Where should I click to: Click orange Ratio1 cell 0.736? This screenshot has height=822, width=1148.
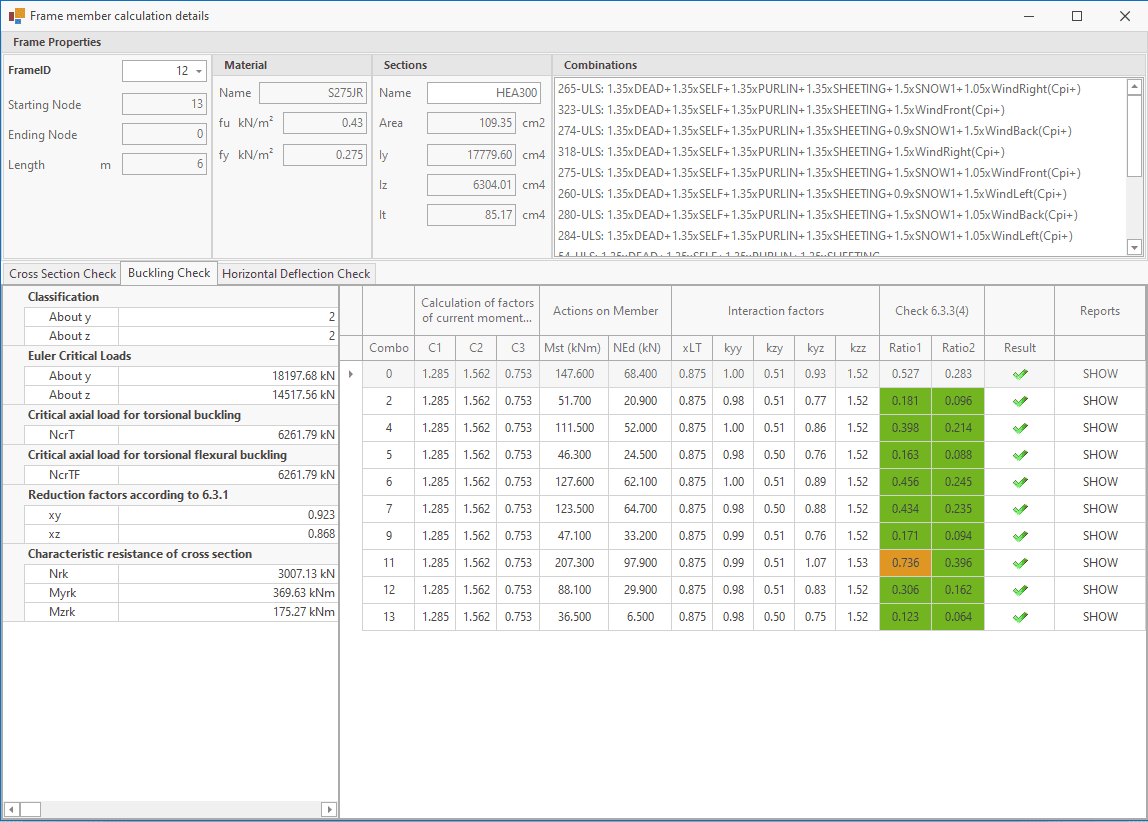(905, 563)
